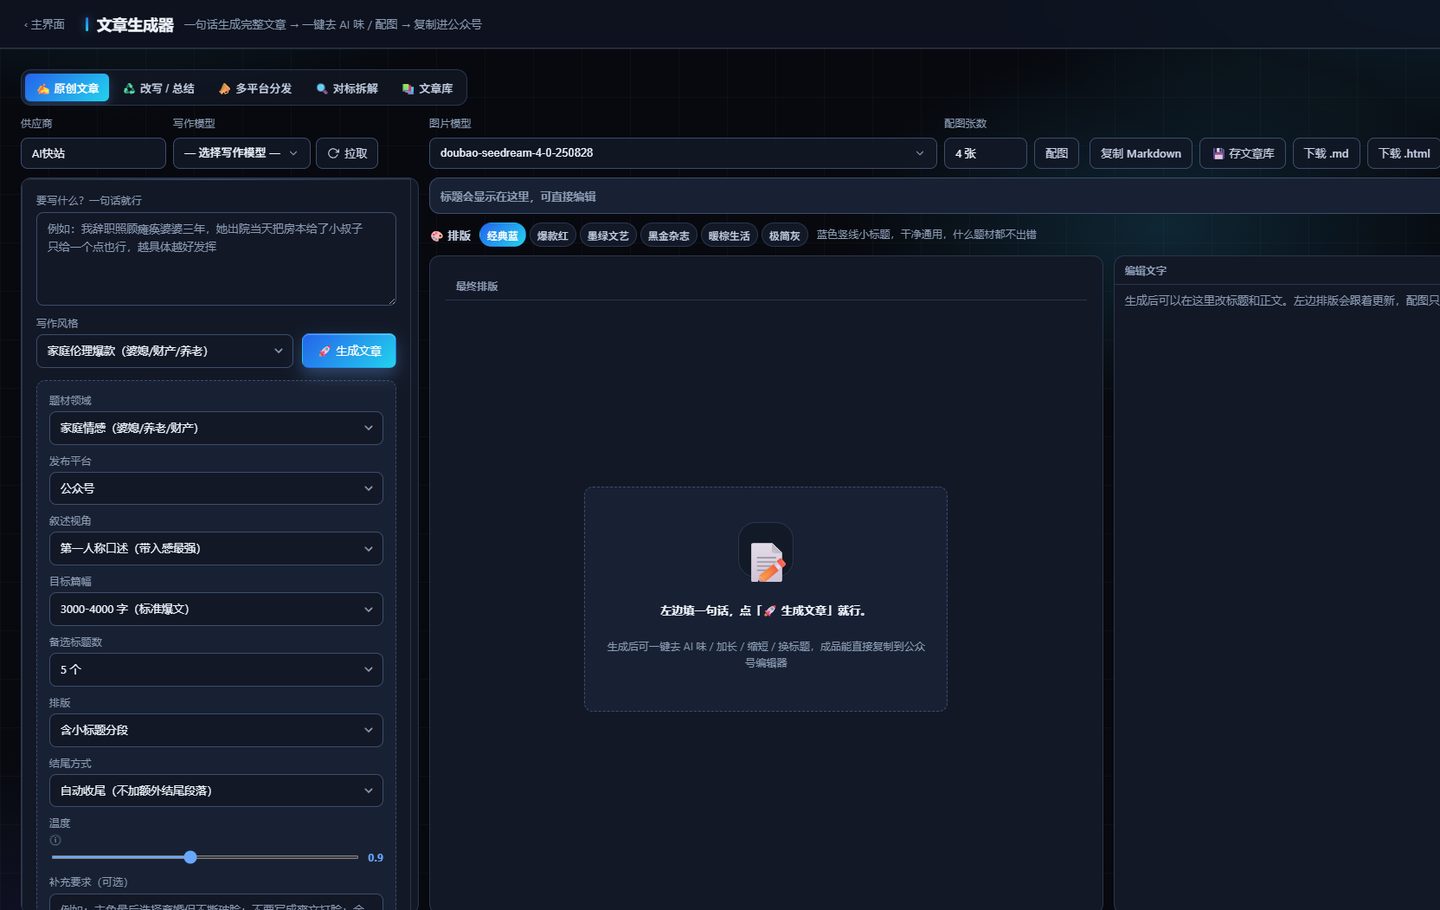Click the document pencil icon in preview
The height and width of the screenshot is (910, 1440).
(766, 560)
